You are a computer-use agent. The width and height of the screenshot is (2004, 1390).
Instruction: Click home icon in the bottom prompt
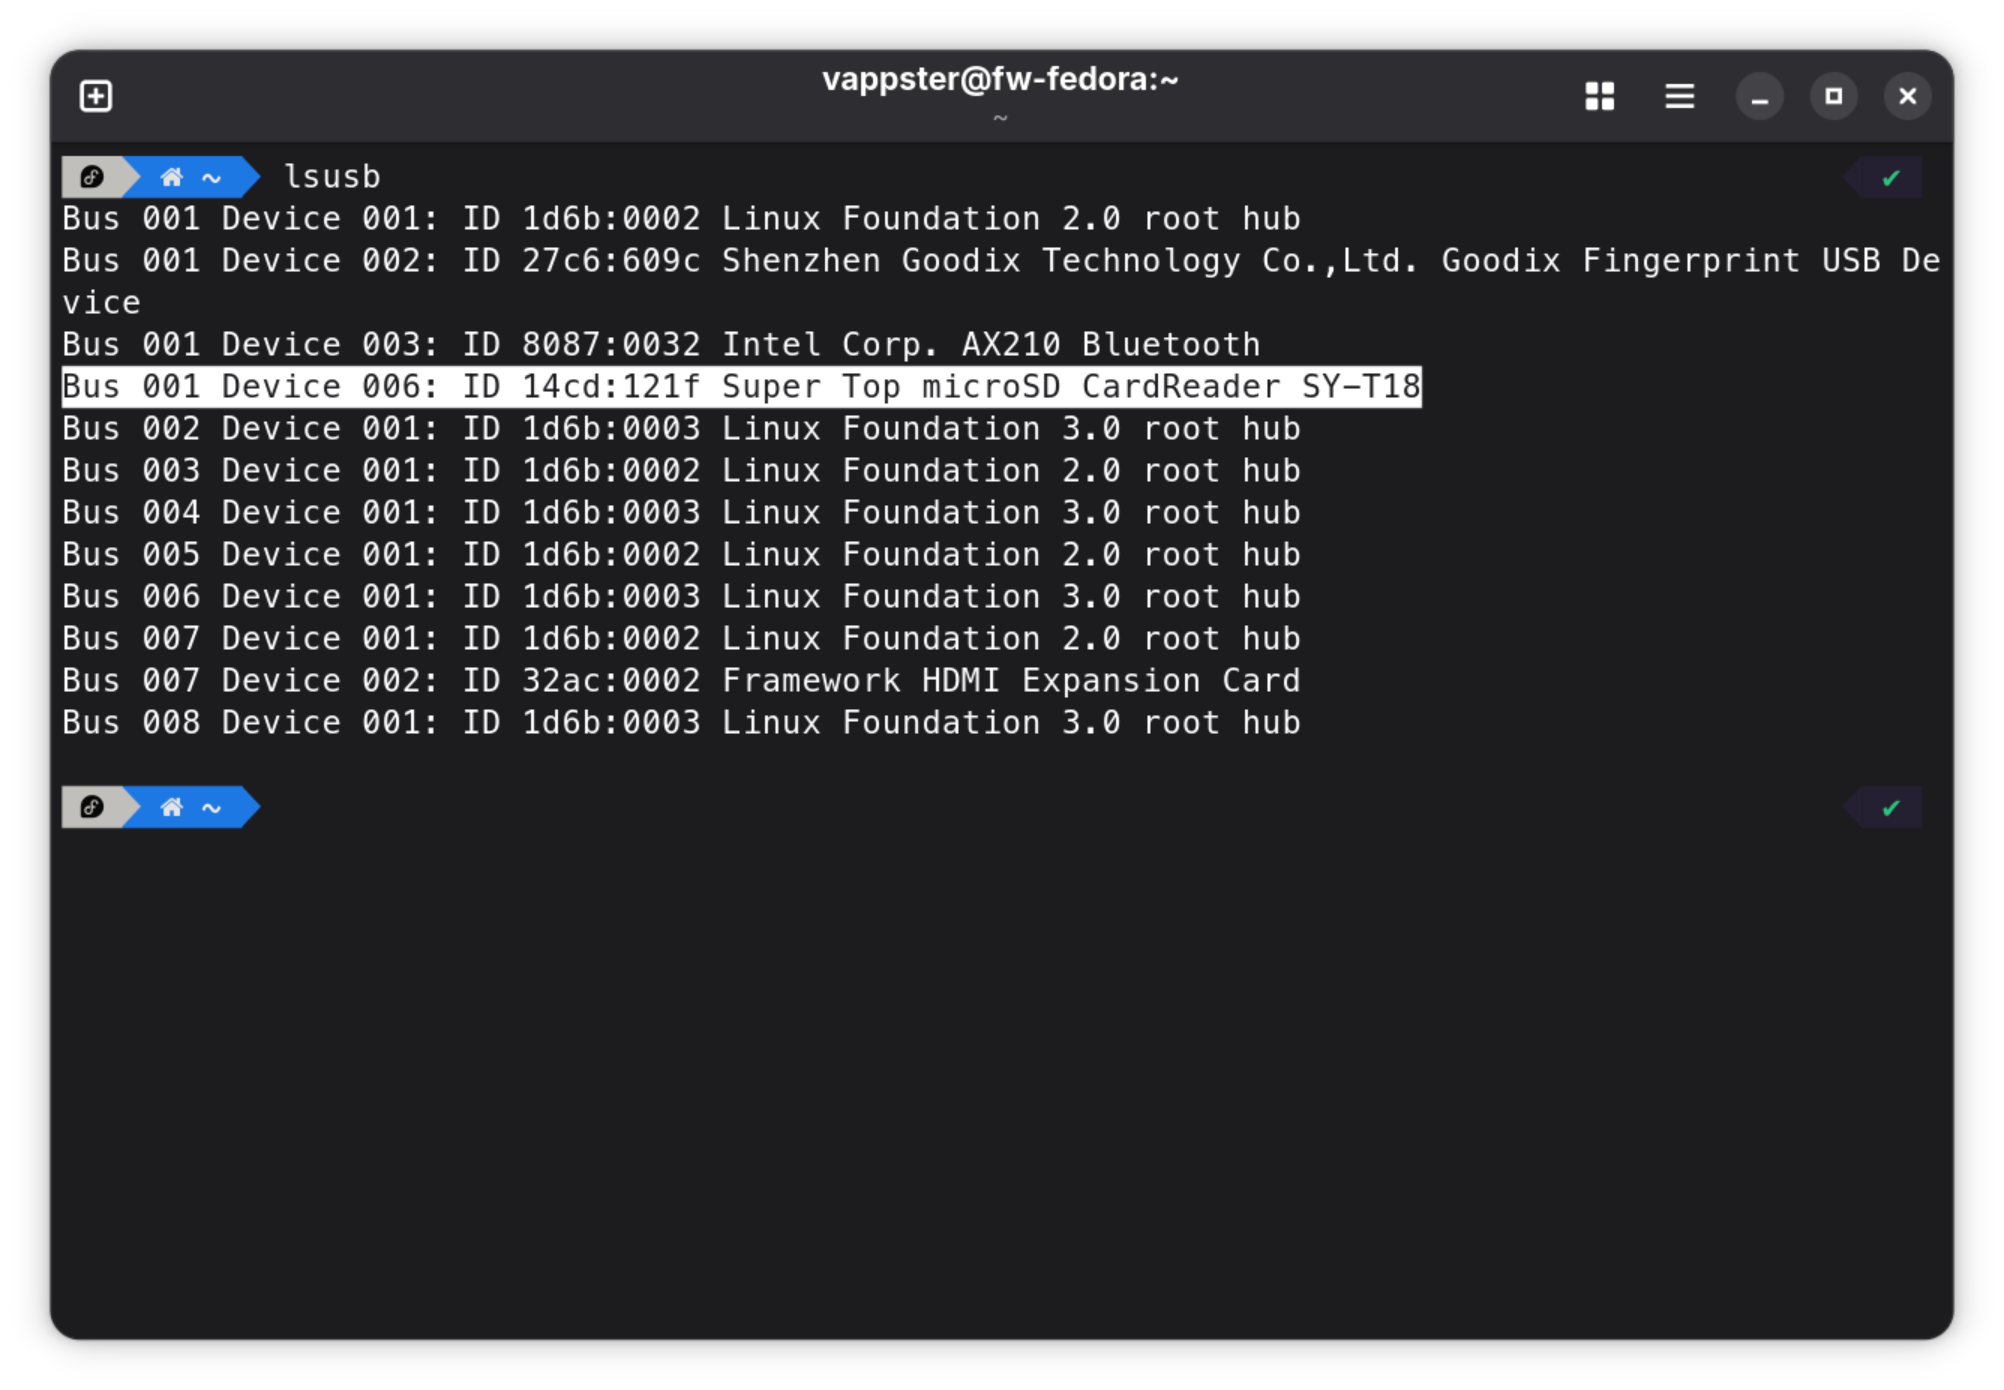tap(172, 807)
